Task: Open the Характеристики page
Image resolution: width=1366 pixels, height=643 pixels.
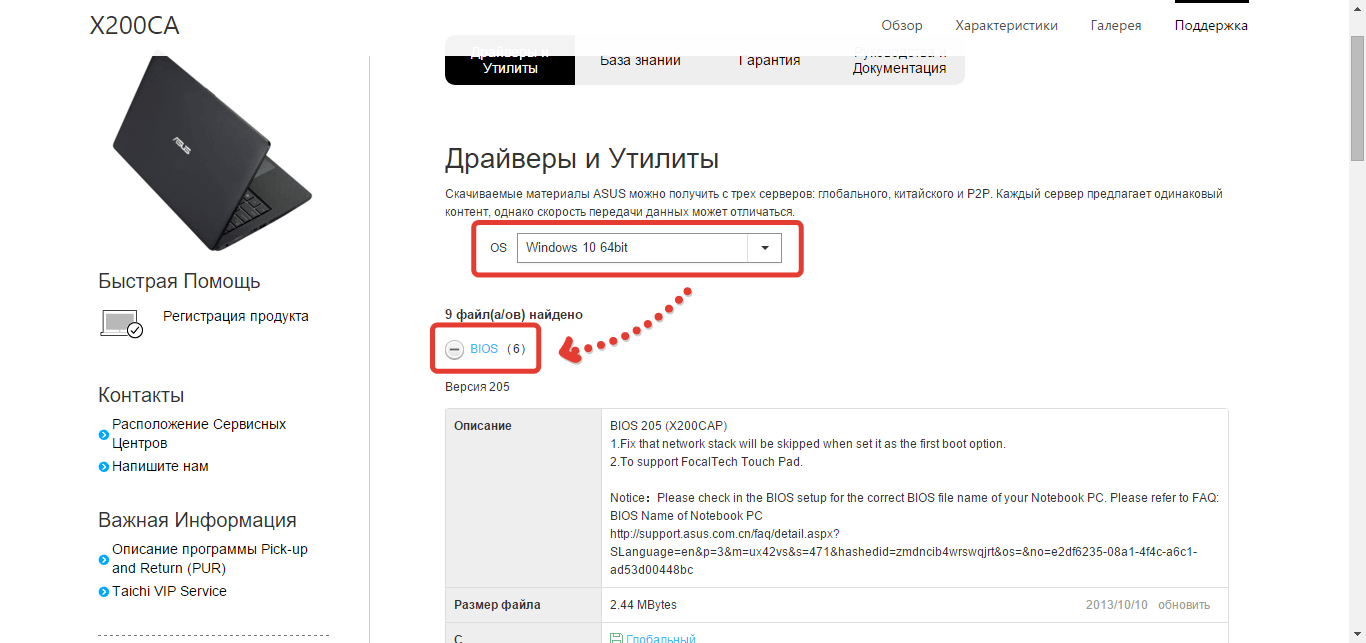Action: point(1006,26)
